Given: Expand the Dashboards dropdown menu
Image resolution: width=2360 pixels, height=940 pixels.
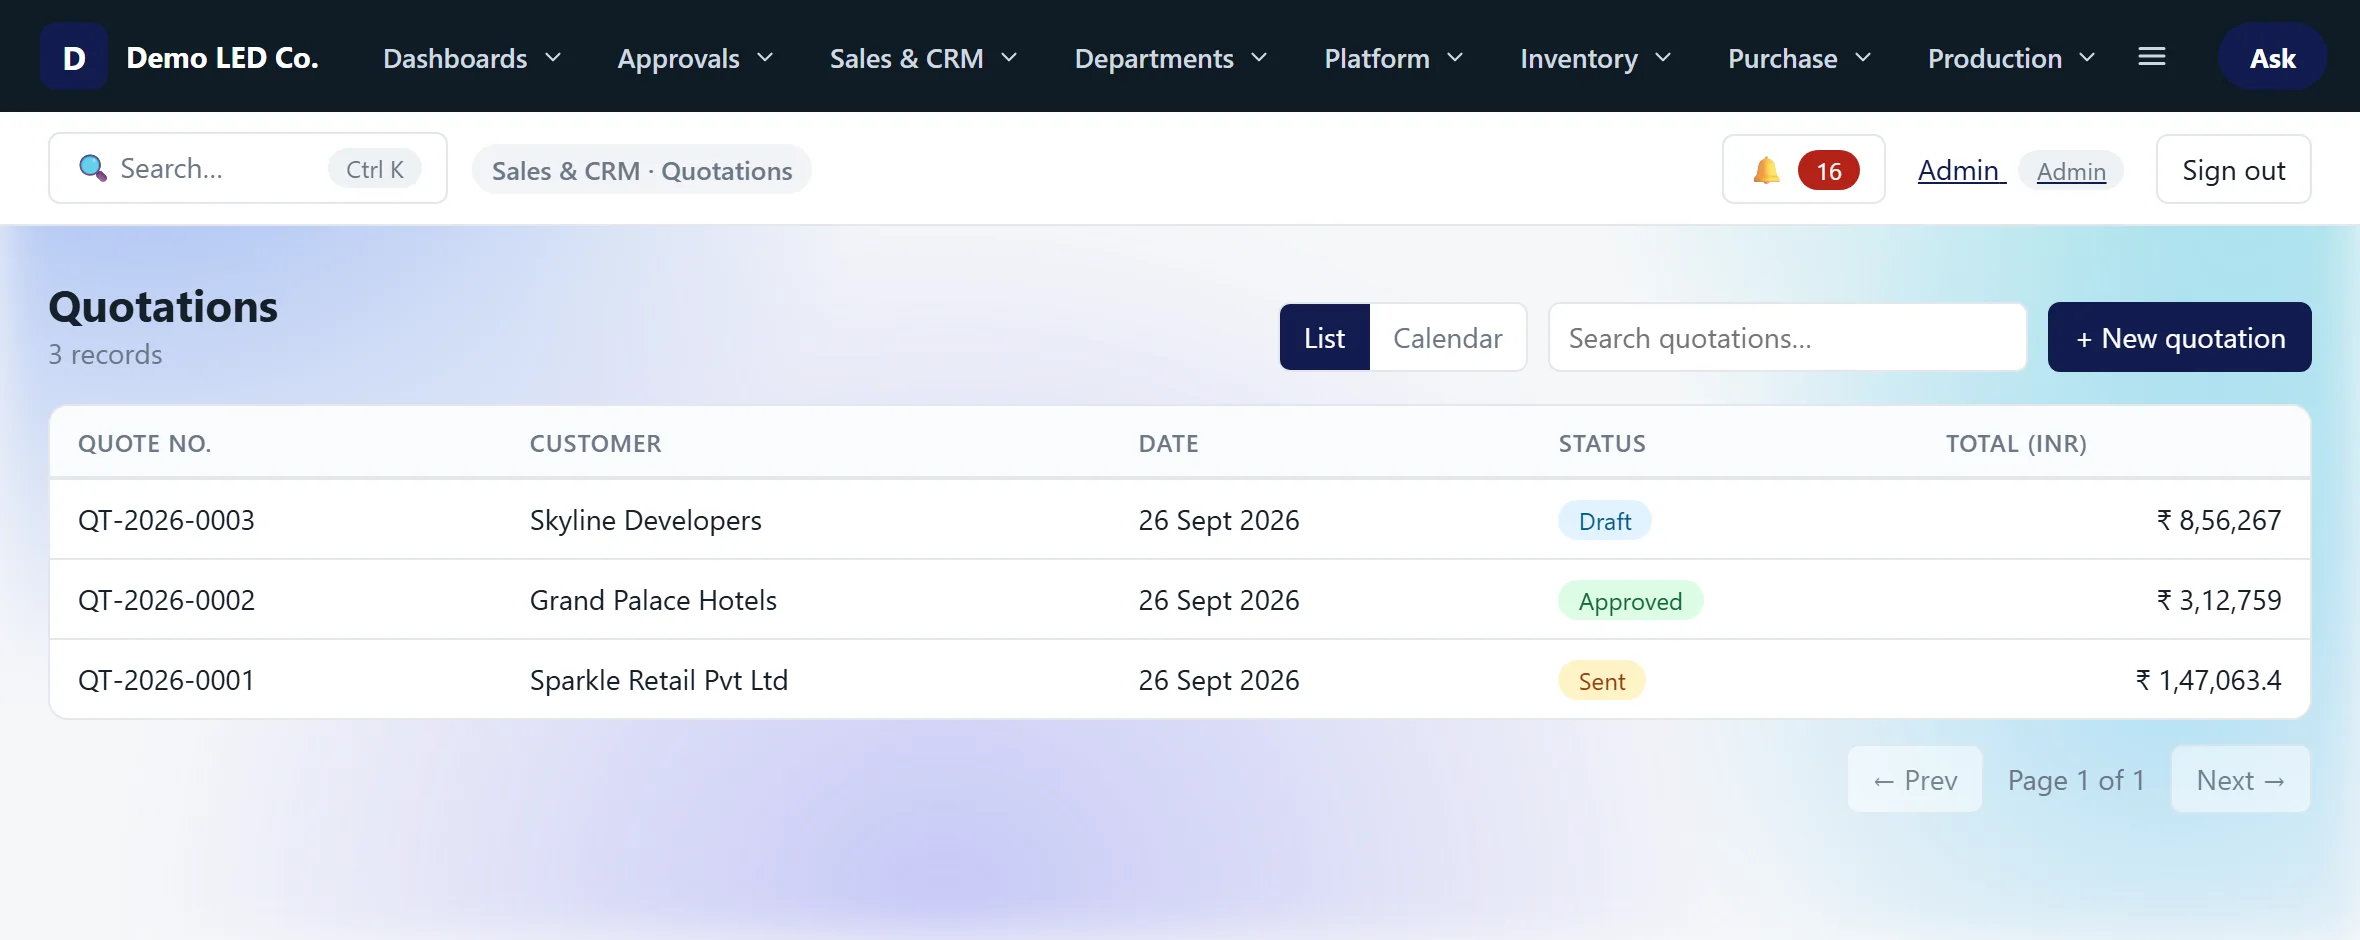Looking at the screenshot, I should [472, 58].
